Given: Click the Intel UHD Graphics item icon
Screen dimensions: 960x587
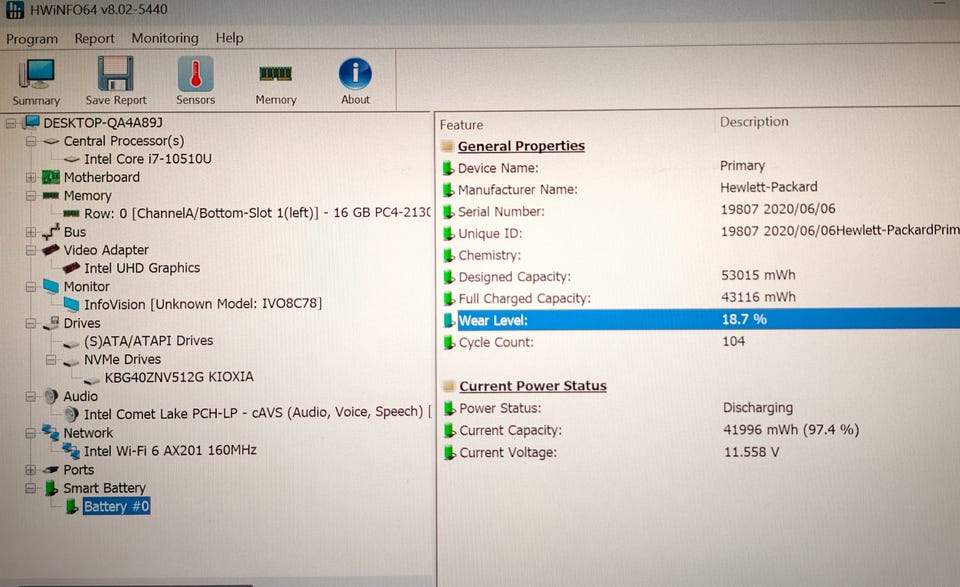Looking at the screenshot, I should [x=71, y=268].
